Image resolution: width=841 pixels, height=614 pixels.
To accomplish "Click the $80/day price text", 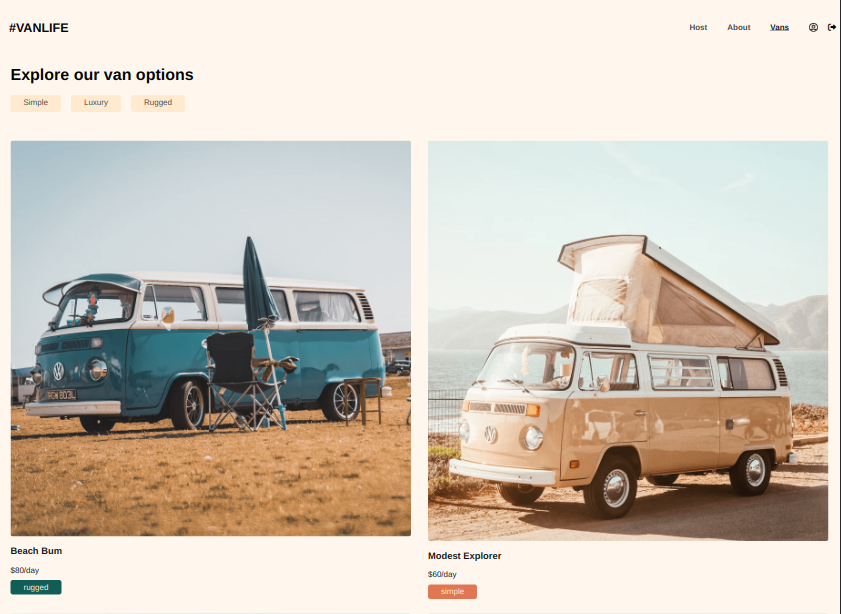I will (25, 571).
